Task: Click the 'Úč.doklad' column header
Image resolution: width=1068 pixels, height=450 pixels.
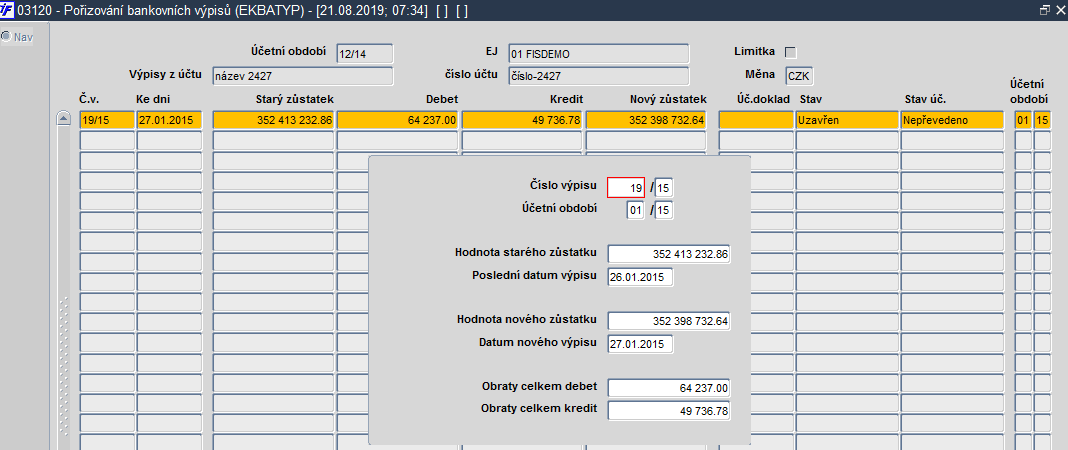Action: [x=764, y=99]
